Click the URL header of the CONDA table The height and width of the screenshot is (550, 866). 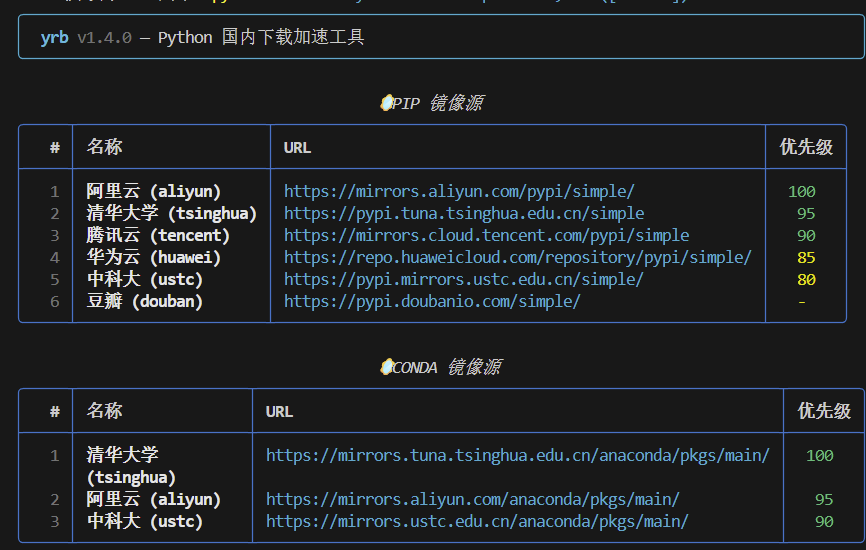click(279, 412)
